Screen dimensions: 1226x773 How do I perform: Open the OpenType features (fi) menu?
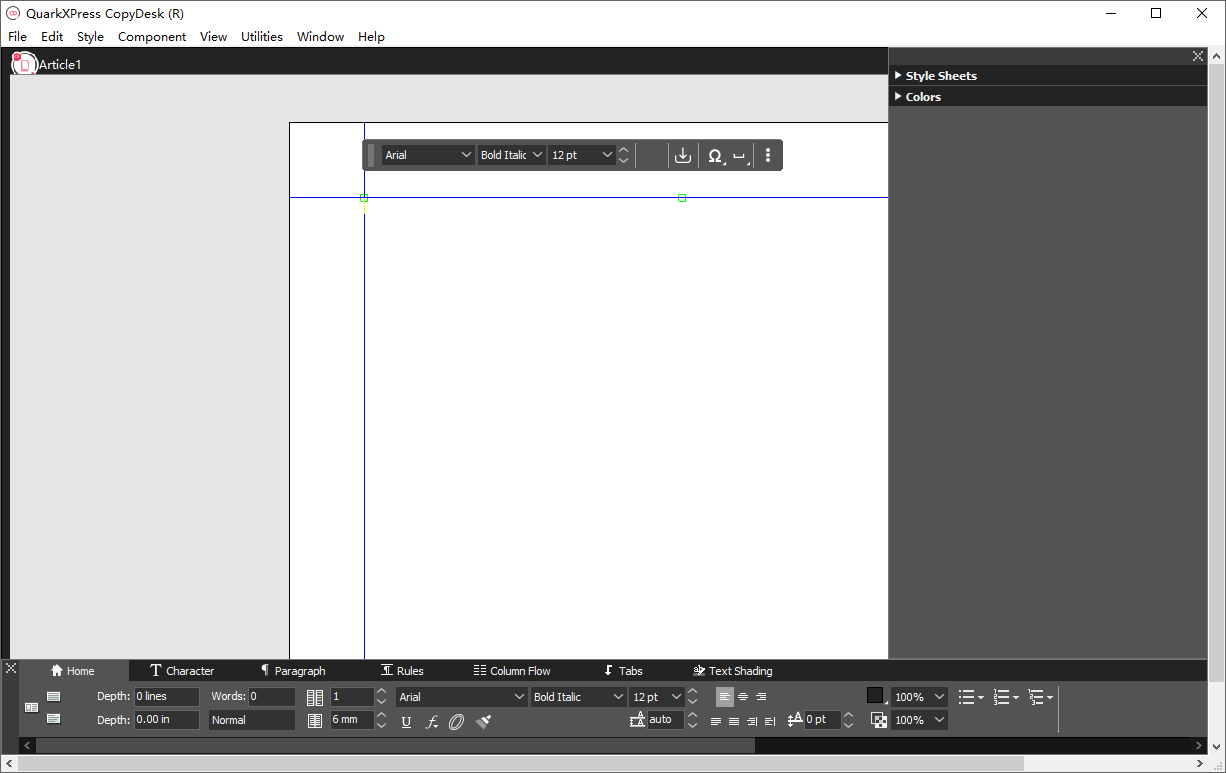432,721
